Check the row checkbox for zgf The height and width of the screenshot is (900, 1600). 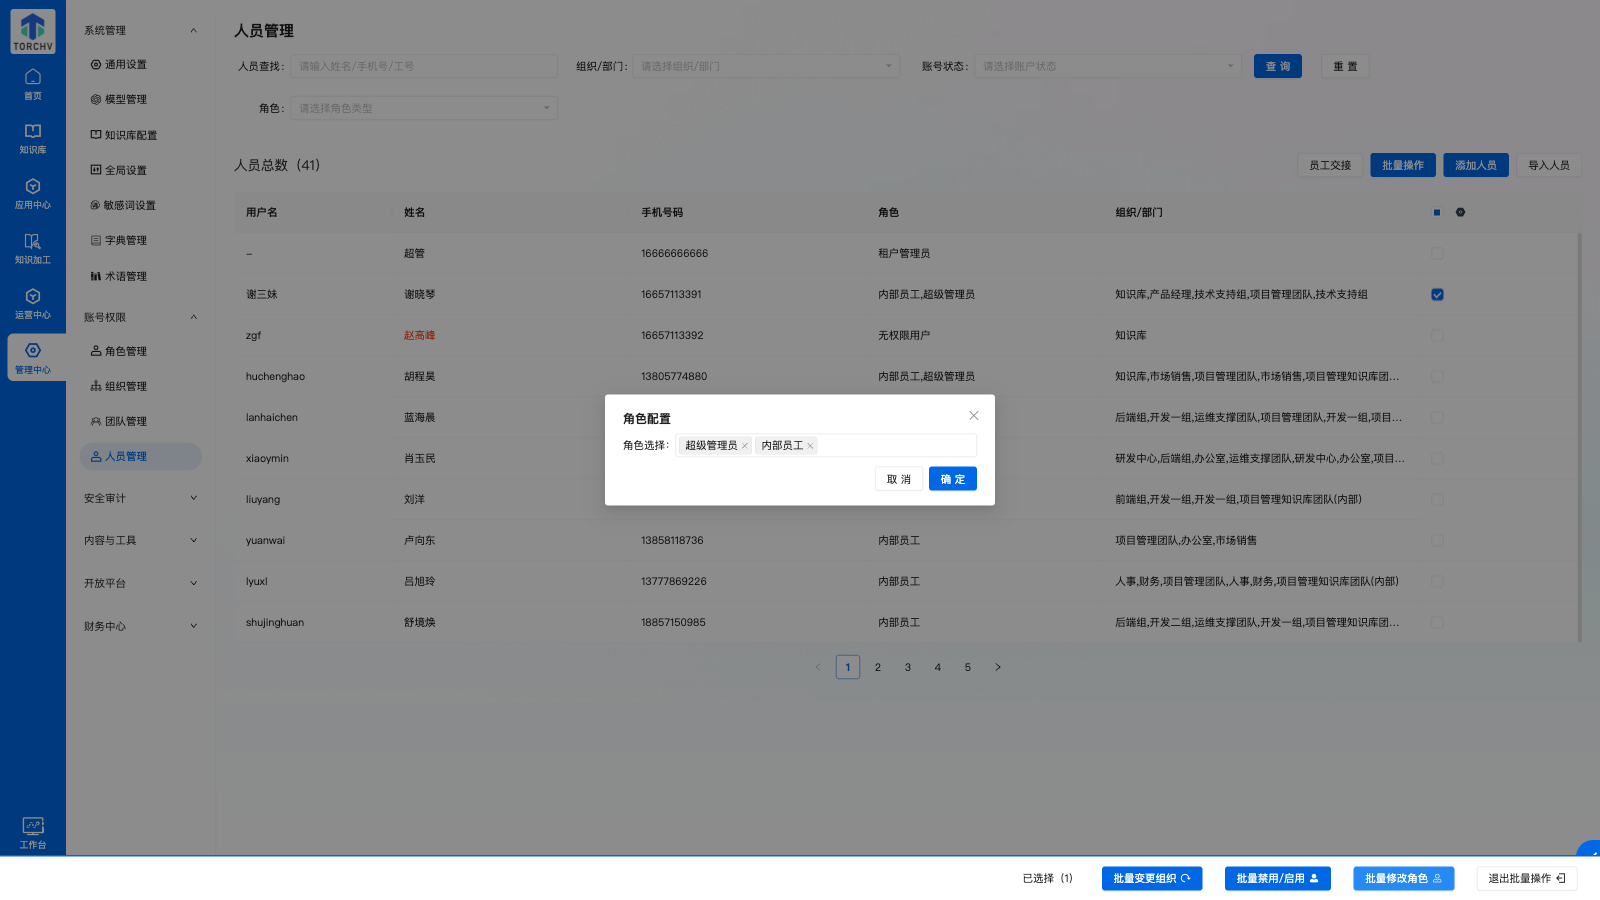1437,335
